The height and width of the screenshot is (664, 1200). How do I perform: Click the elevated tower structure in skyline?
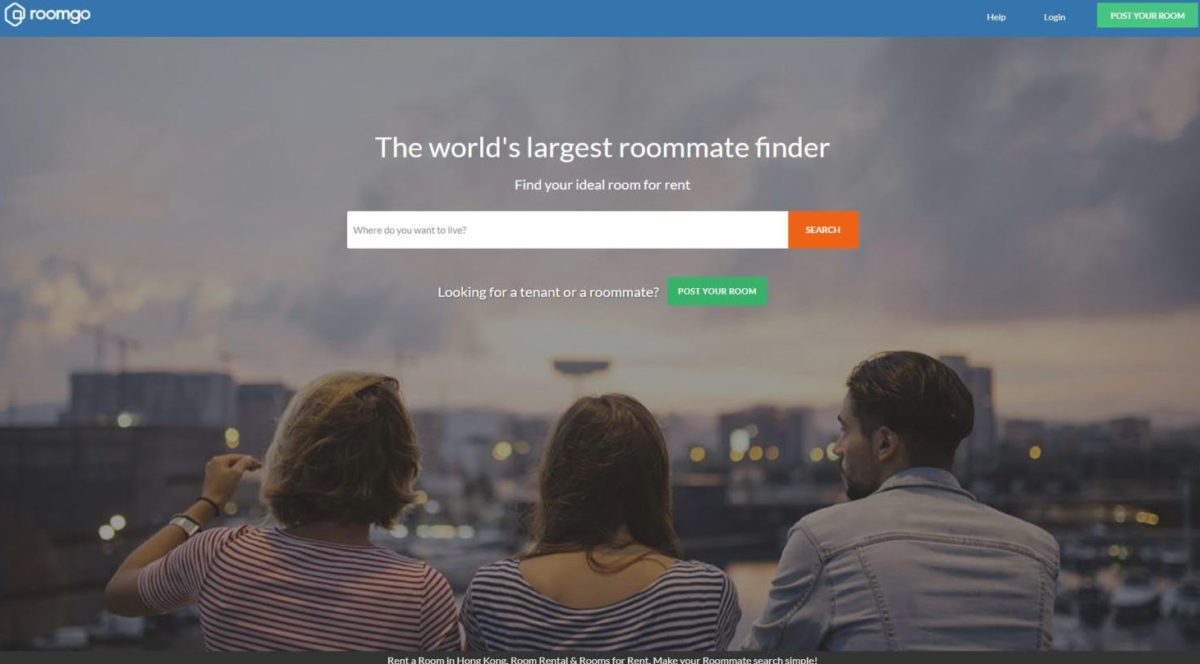tap(581, 368)
